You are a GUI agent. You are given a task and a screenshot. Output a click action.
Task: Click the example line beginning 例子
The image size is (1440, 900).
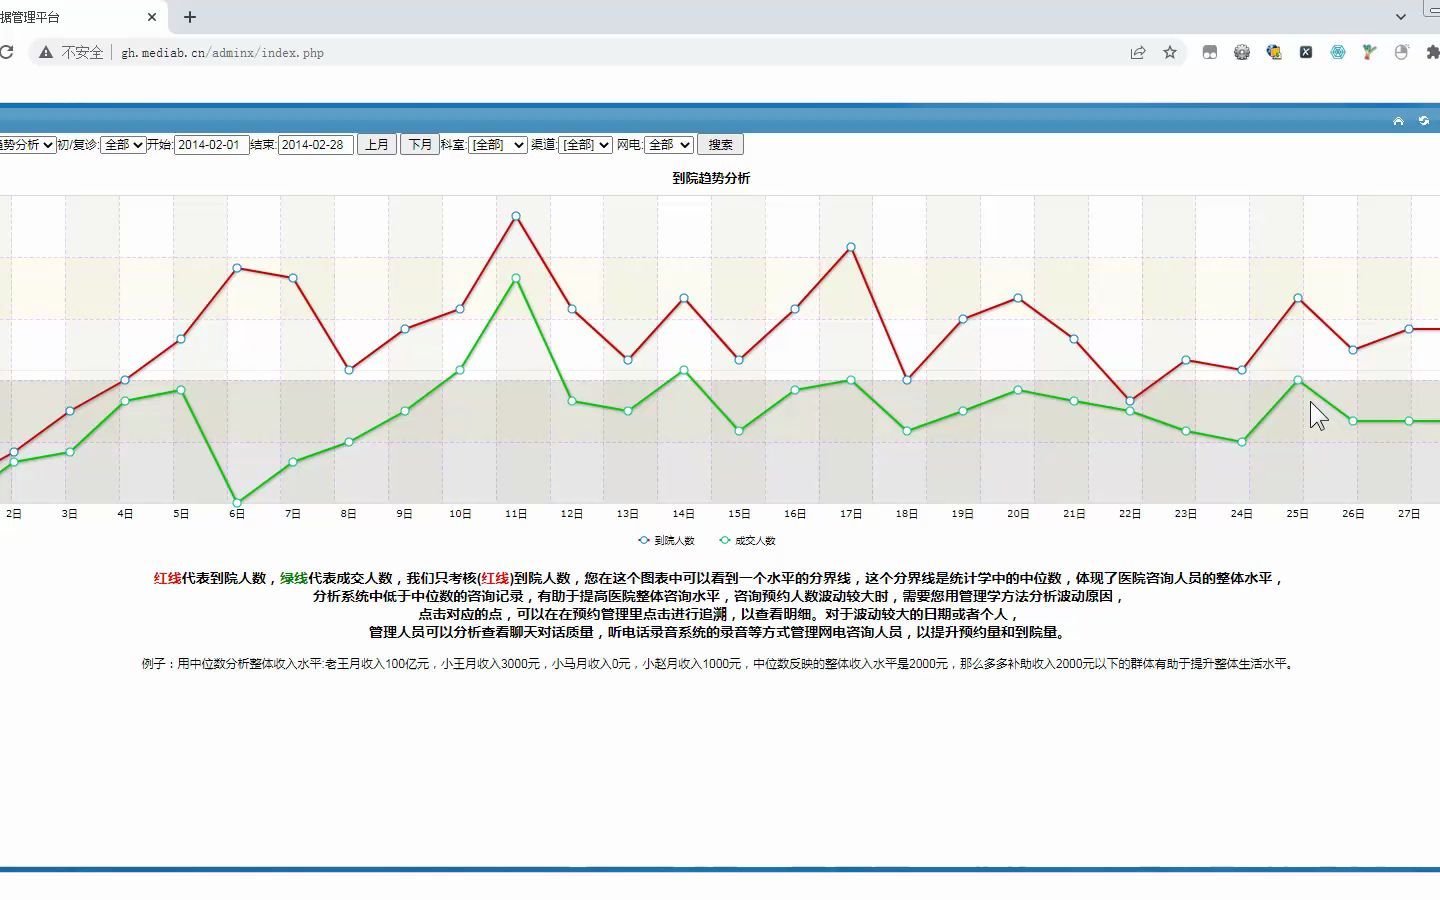(719, 664)
